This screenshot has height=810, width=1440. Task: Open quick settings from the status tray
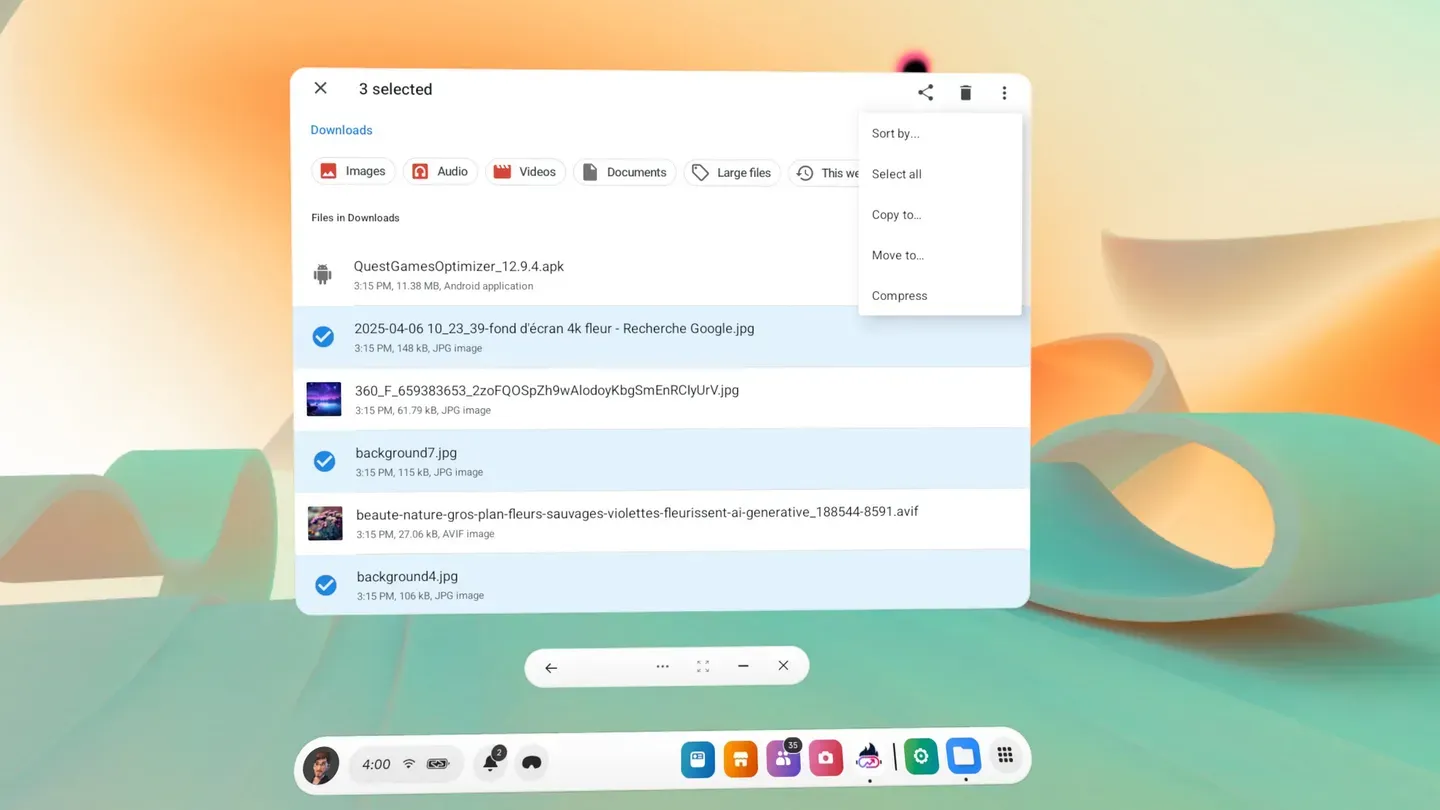(x=405, y=763)
